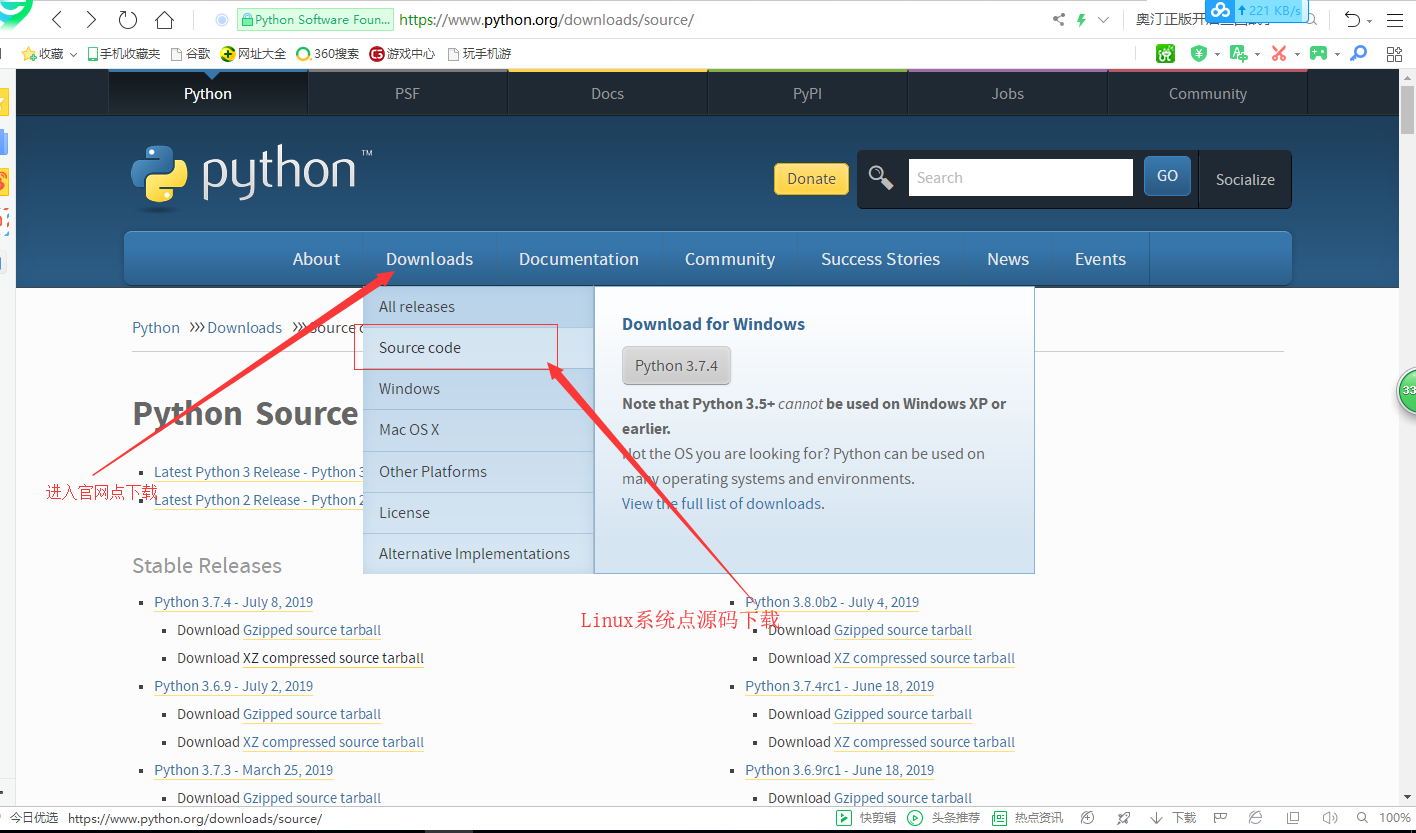1416x833 pixels.
Task: Click the GO search button
Action: [1167, 176]
